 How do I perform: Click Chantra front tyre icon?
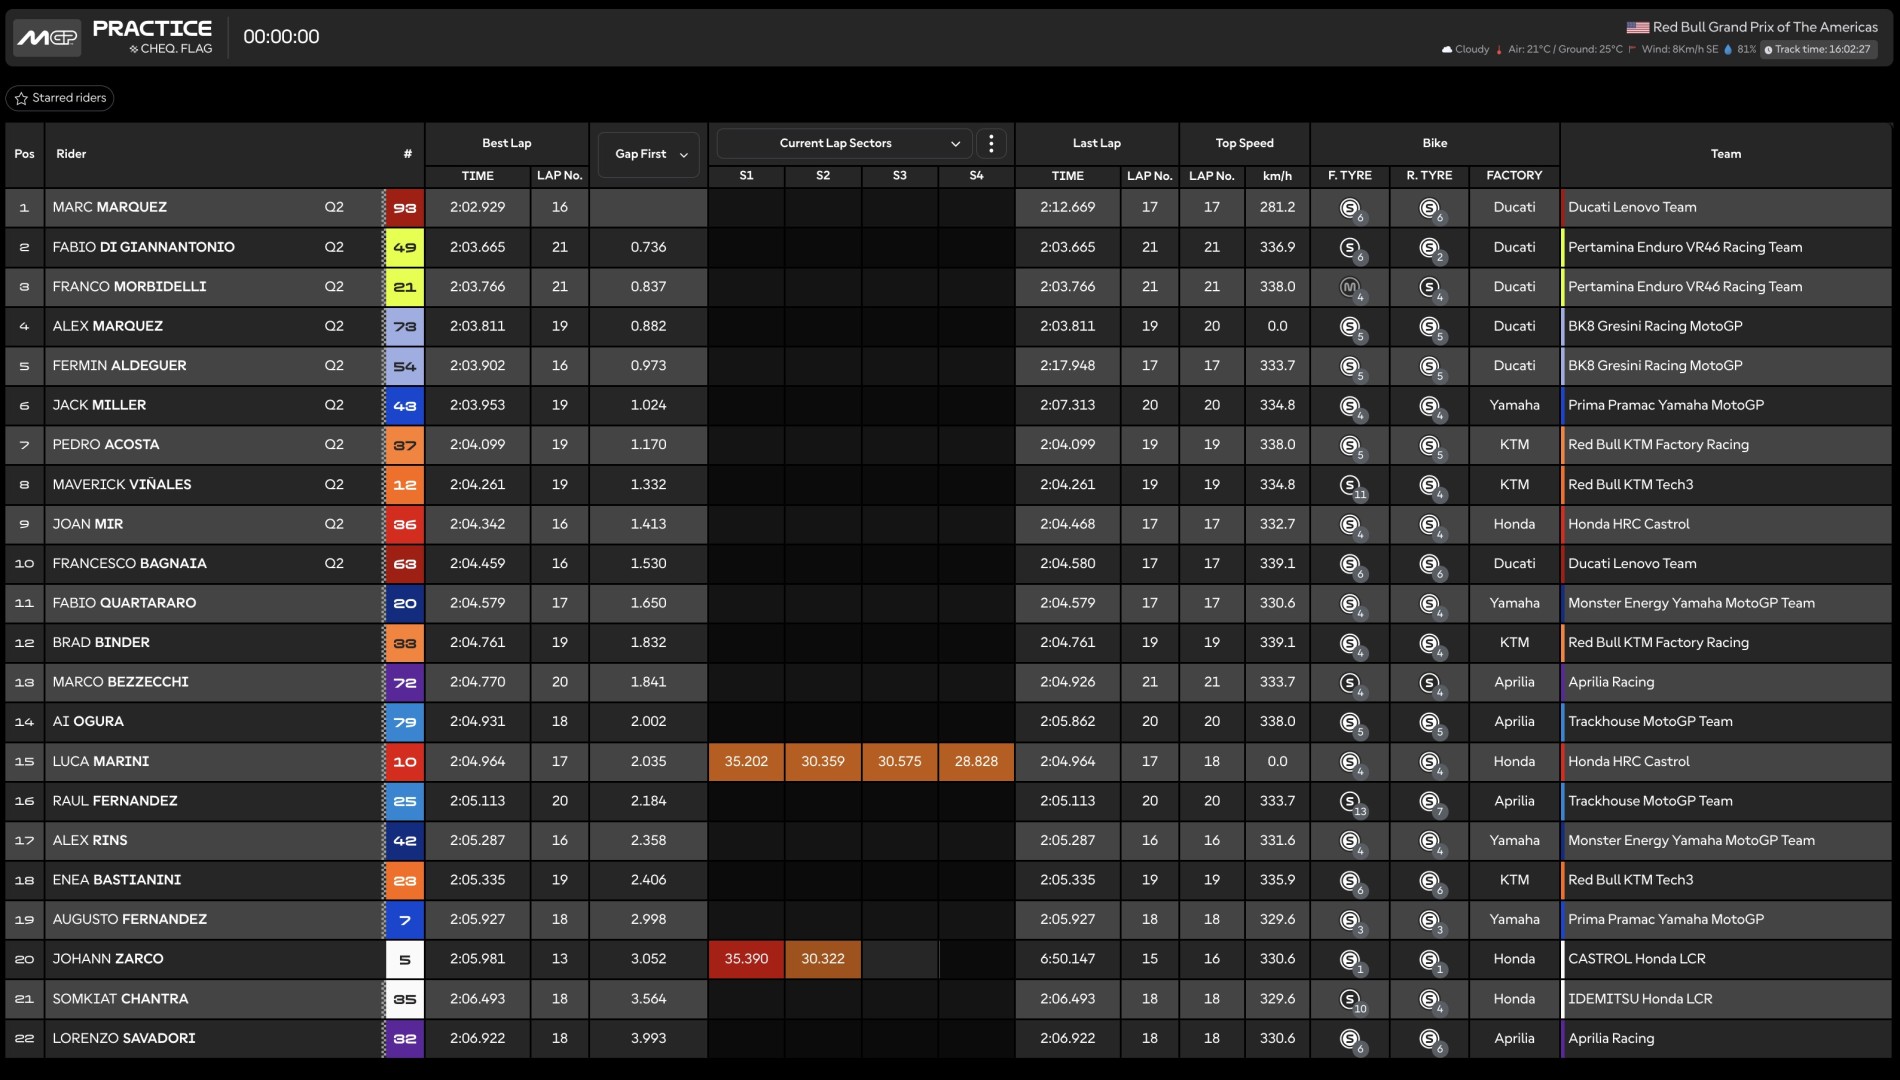pyautogui.click(x=1352, y=999)
